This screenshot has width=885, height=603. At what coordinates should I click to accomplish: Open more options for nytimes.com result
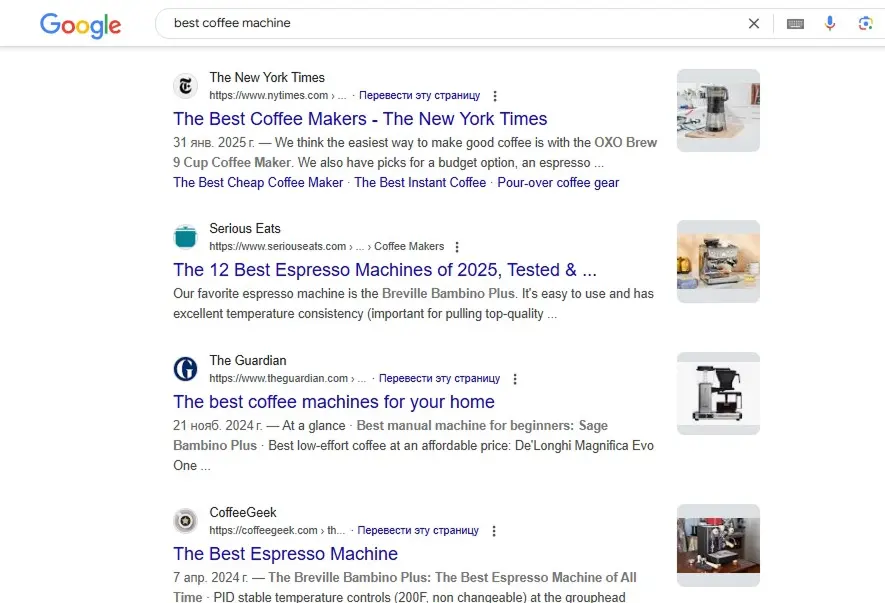tap(495, 96)
